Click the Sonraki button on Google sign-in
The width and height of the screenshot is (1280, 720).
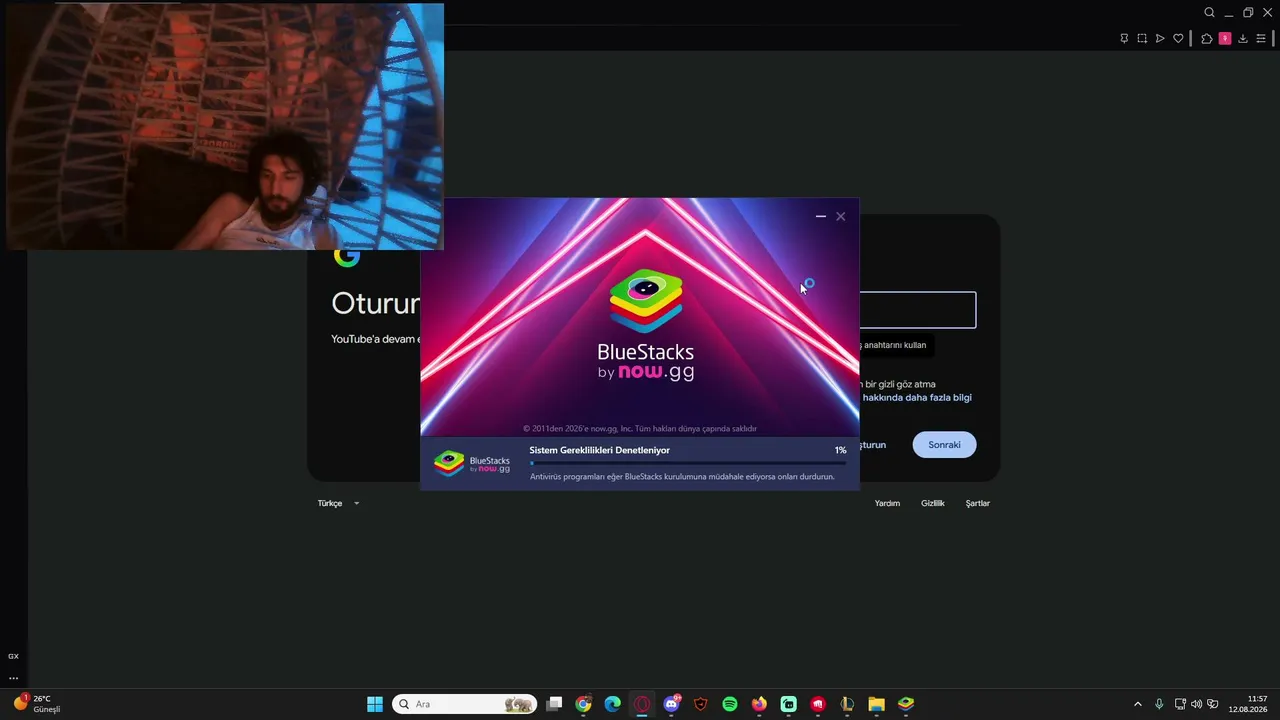[x=944, y=445]
